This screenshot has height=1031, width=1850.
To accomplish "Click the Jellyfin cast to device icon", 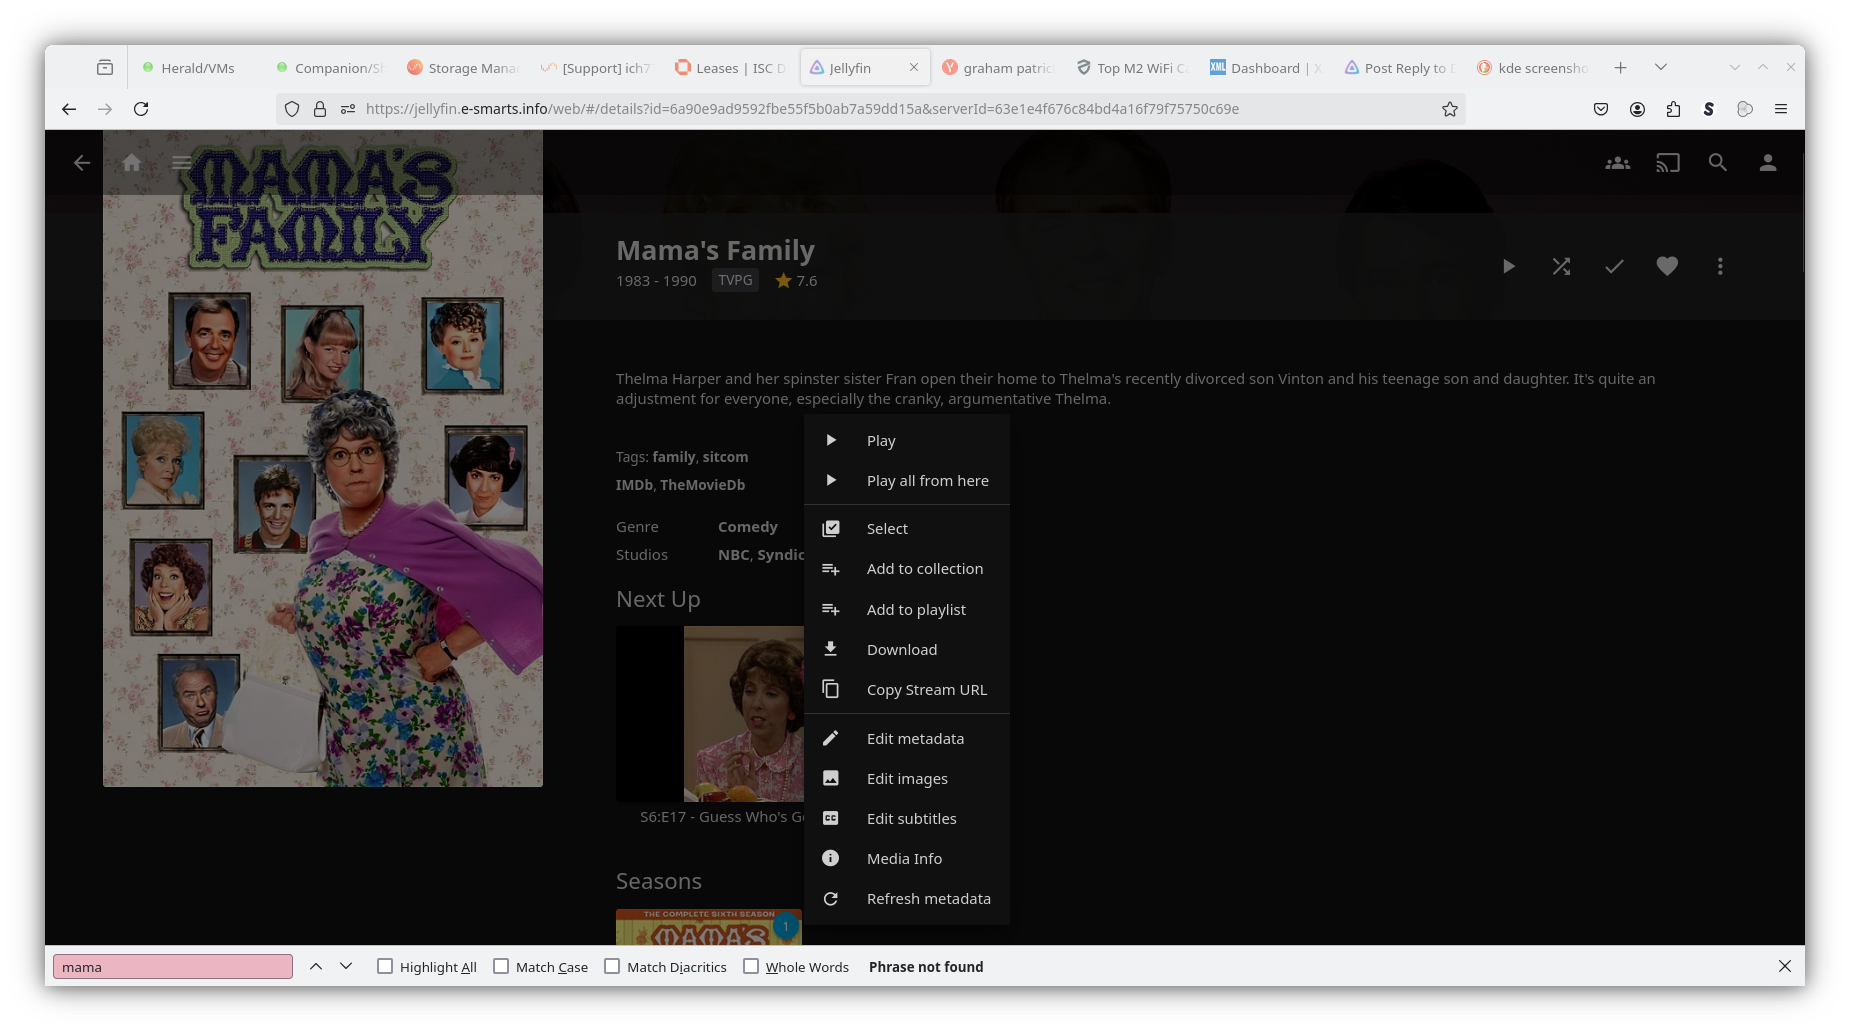I will 1667,163.
